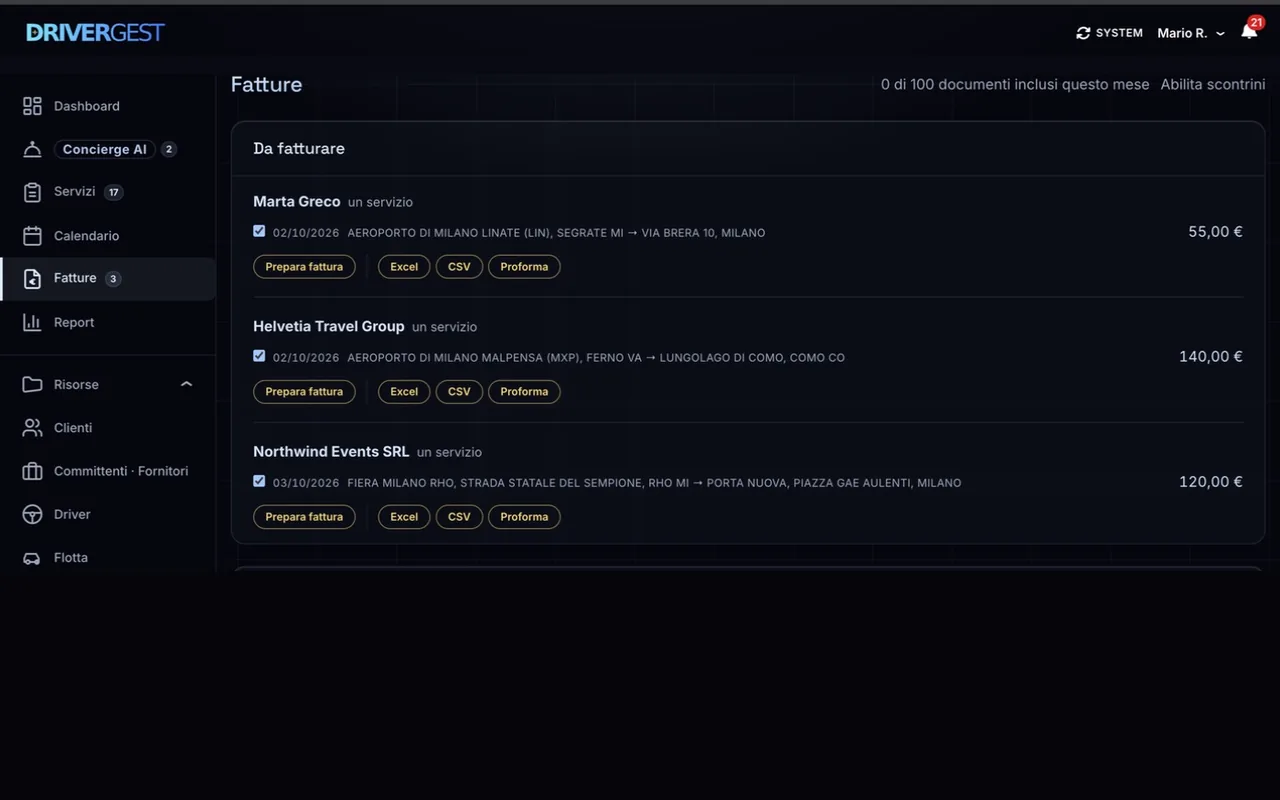1280x800 pixels.
Task: Generate Proforma for Northwind Events SRL
Action: click(524, 517)
